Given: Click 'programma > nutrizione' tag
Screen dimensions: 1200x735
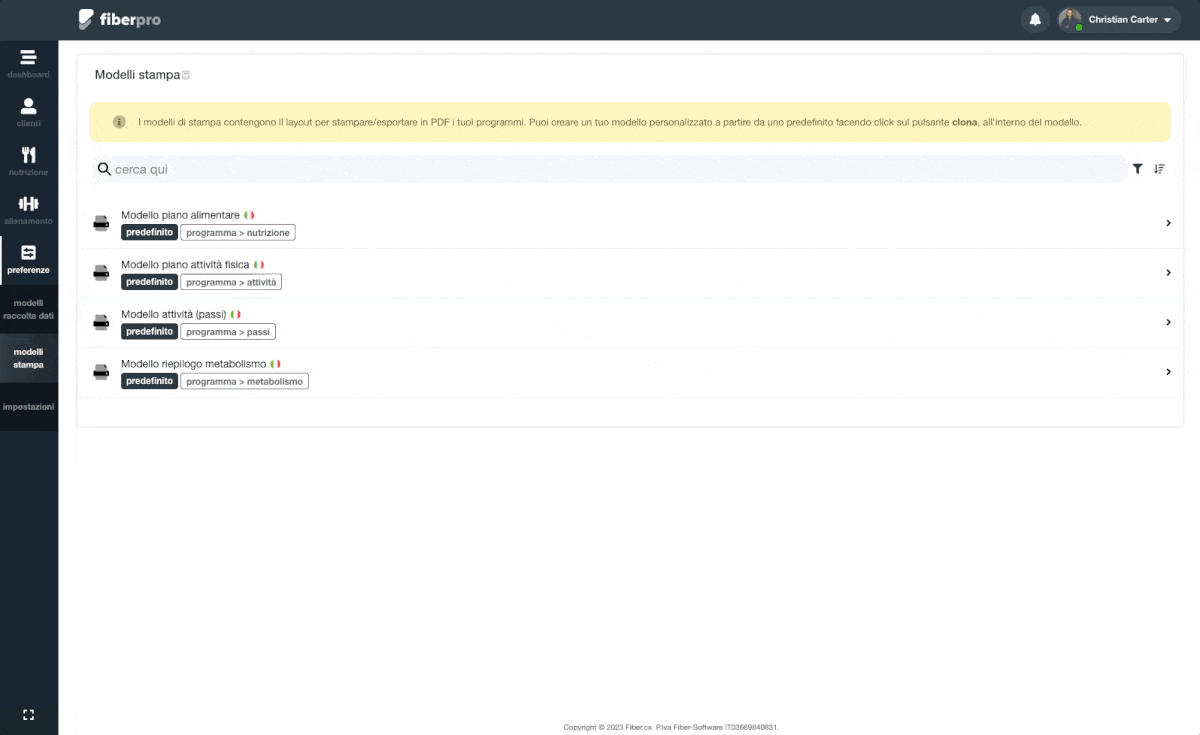Looking at the screenshot, I should click(238, 232).
